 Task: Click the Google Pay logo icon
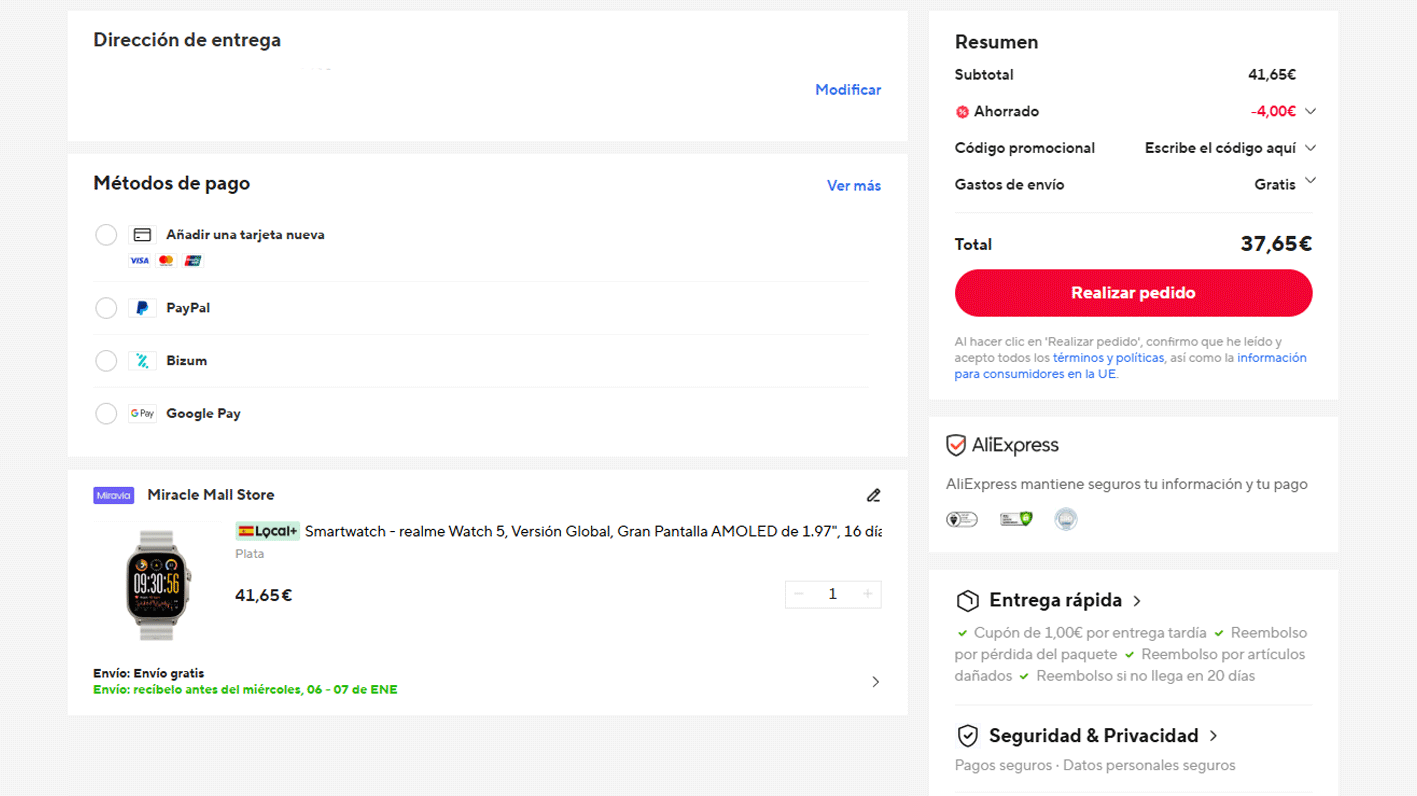[x=142, y=413]
